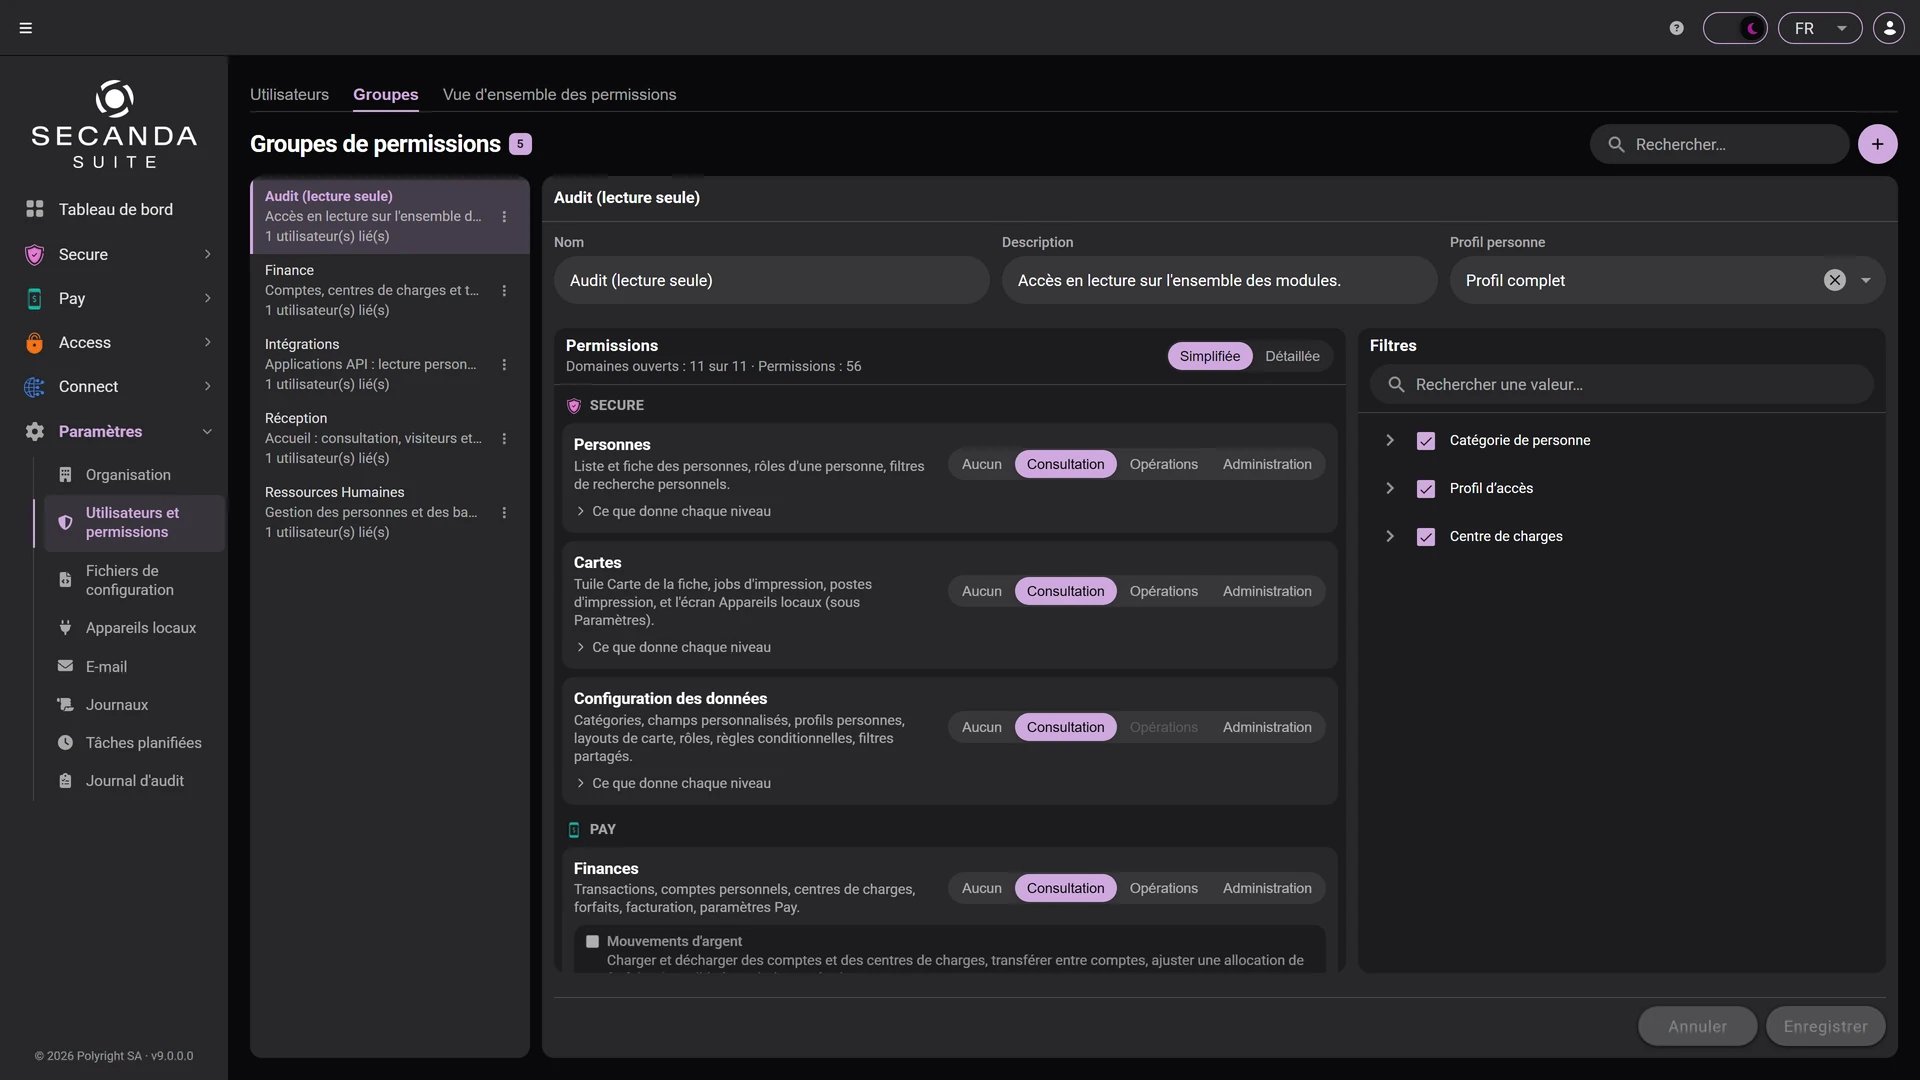Image resolution: width=1920 pixels, height=1080 pixels.
Task: Open options menu for Réception group
Action: click(504, 439)
